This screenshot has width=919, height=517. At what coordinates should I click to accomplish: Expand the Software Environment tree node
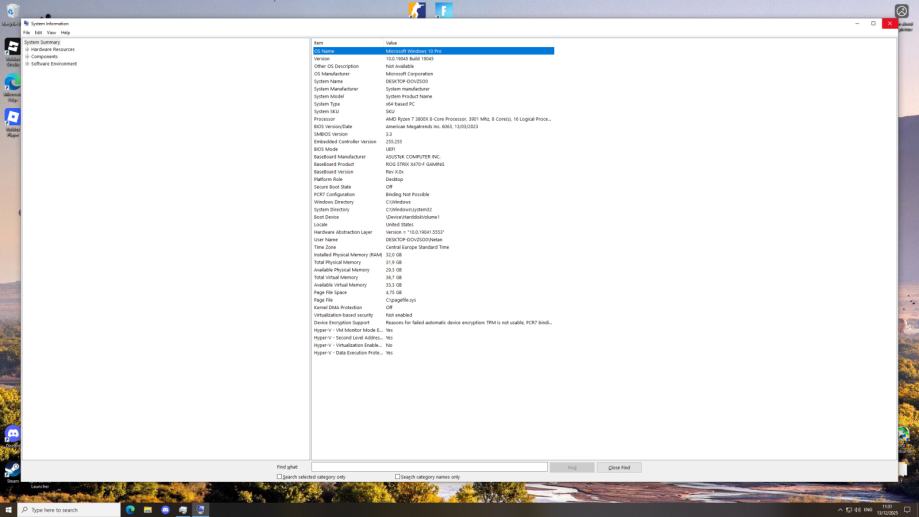[x=27, y=64]
